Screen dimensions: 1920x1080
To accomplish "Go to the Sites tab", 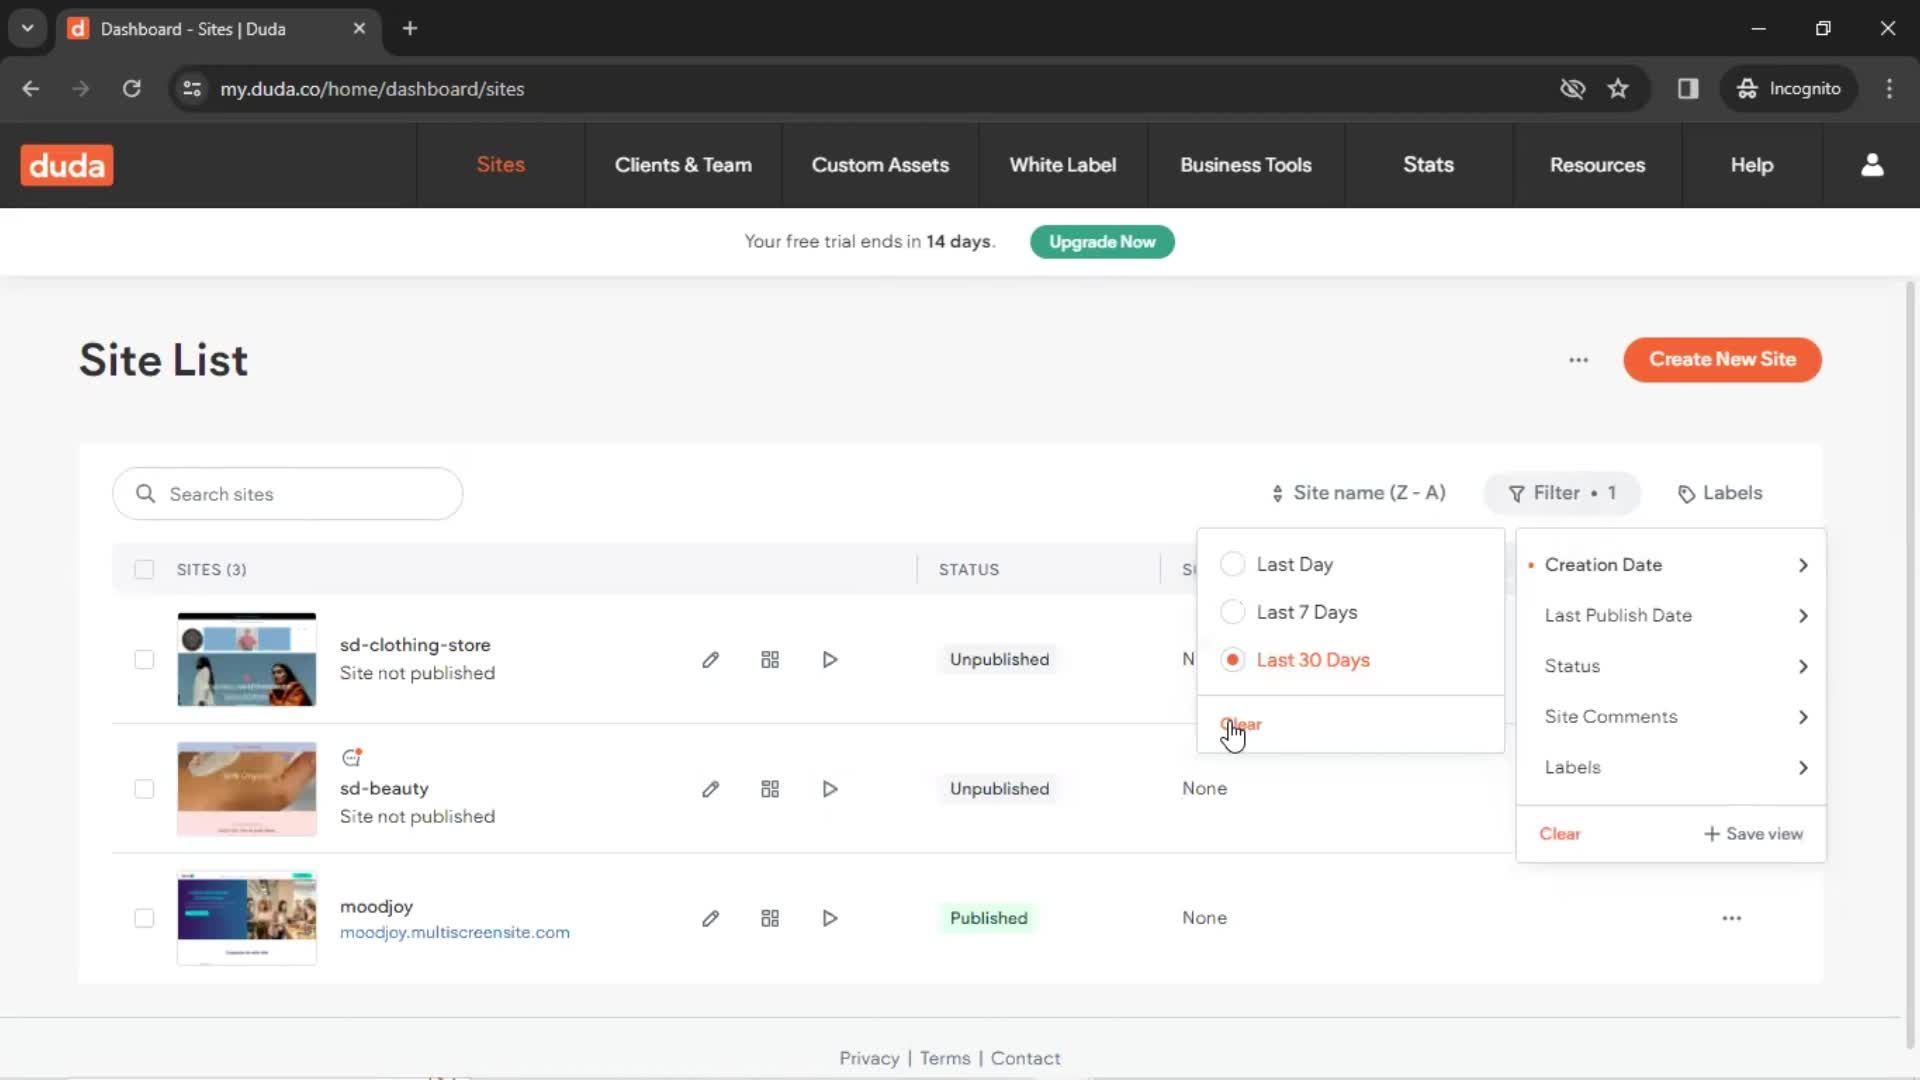I will [501, 165].
